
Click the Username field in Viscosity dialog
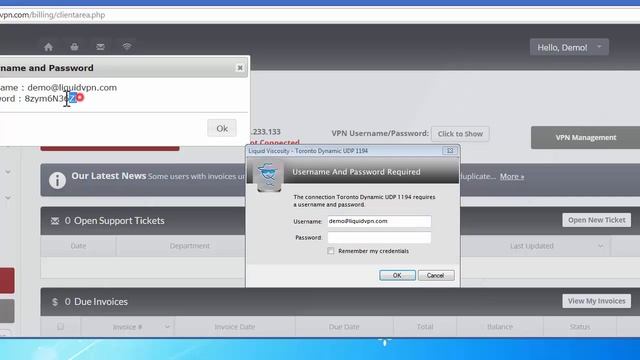(379, 221)
